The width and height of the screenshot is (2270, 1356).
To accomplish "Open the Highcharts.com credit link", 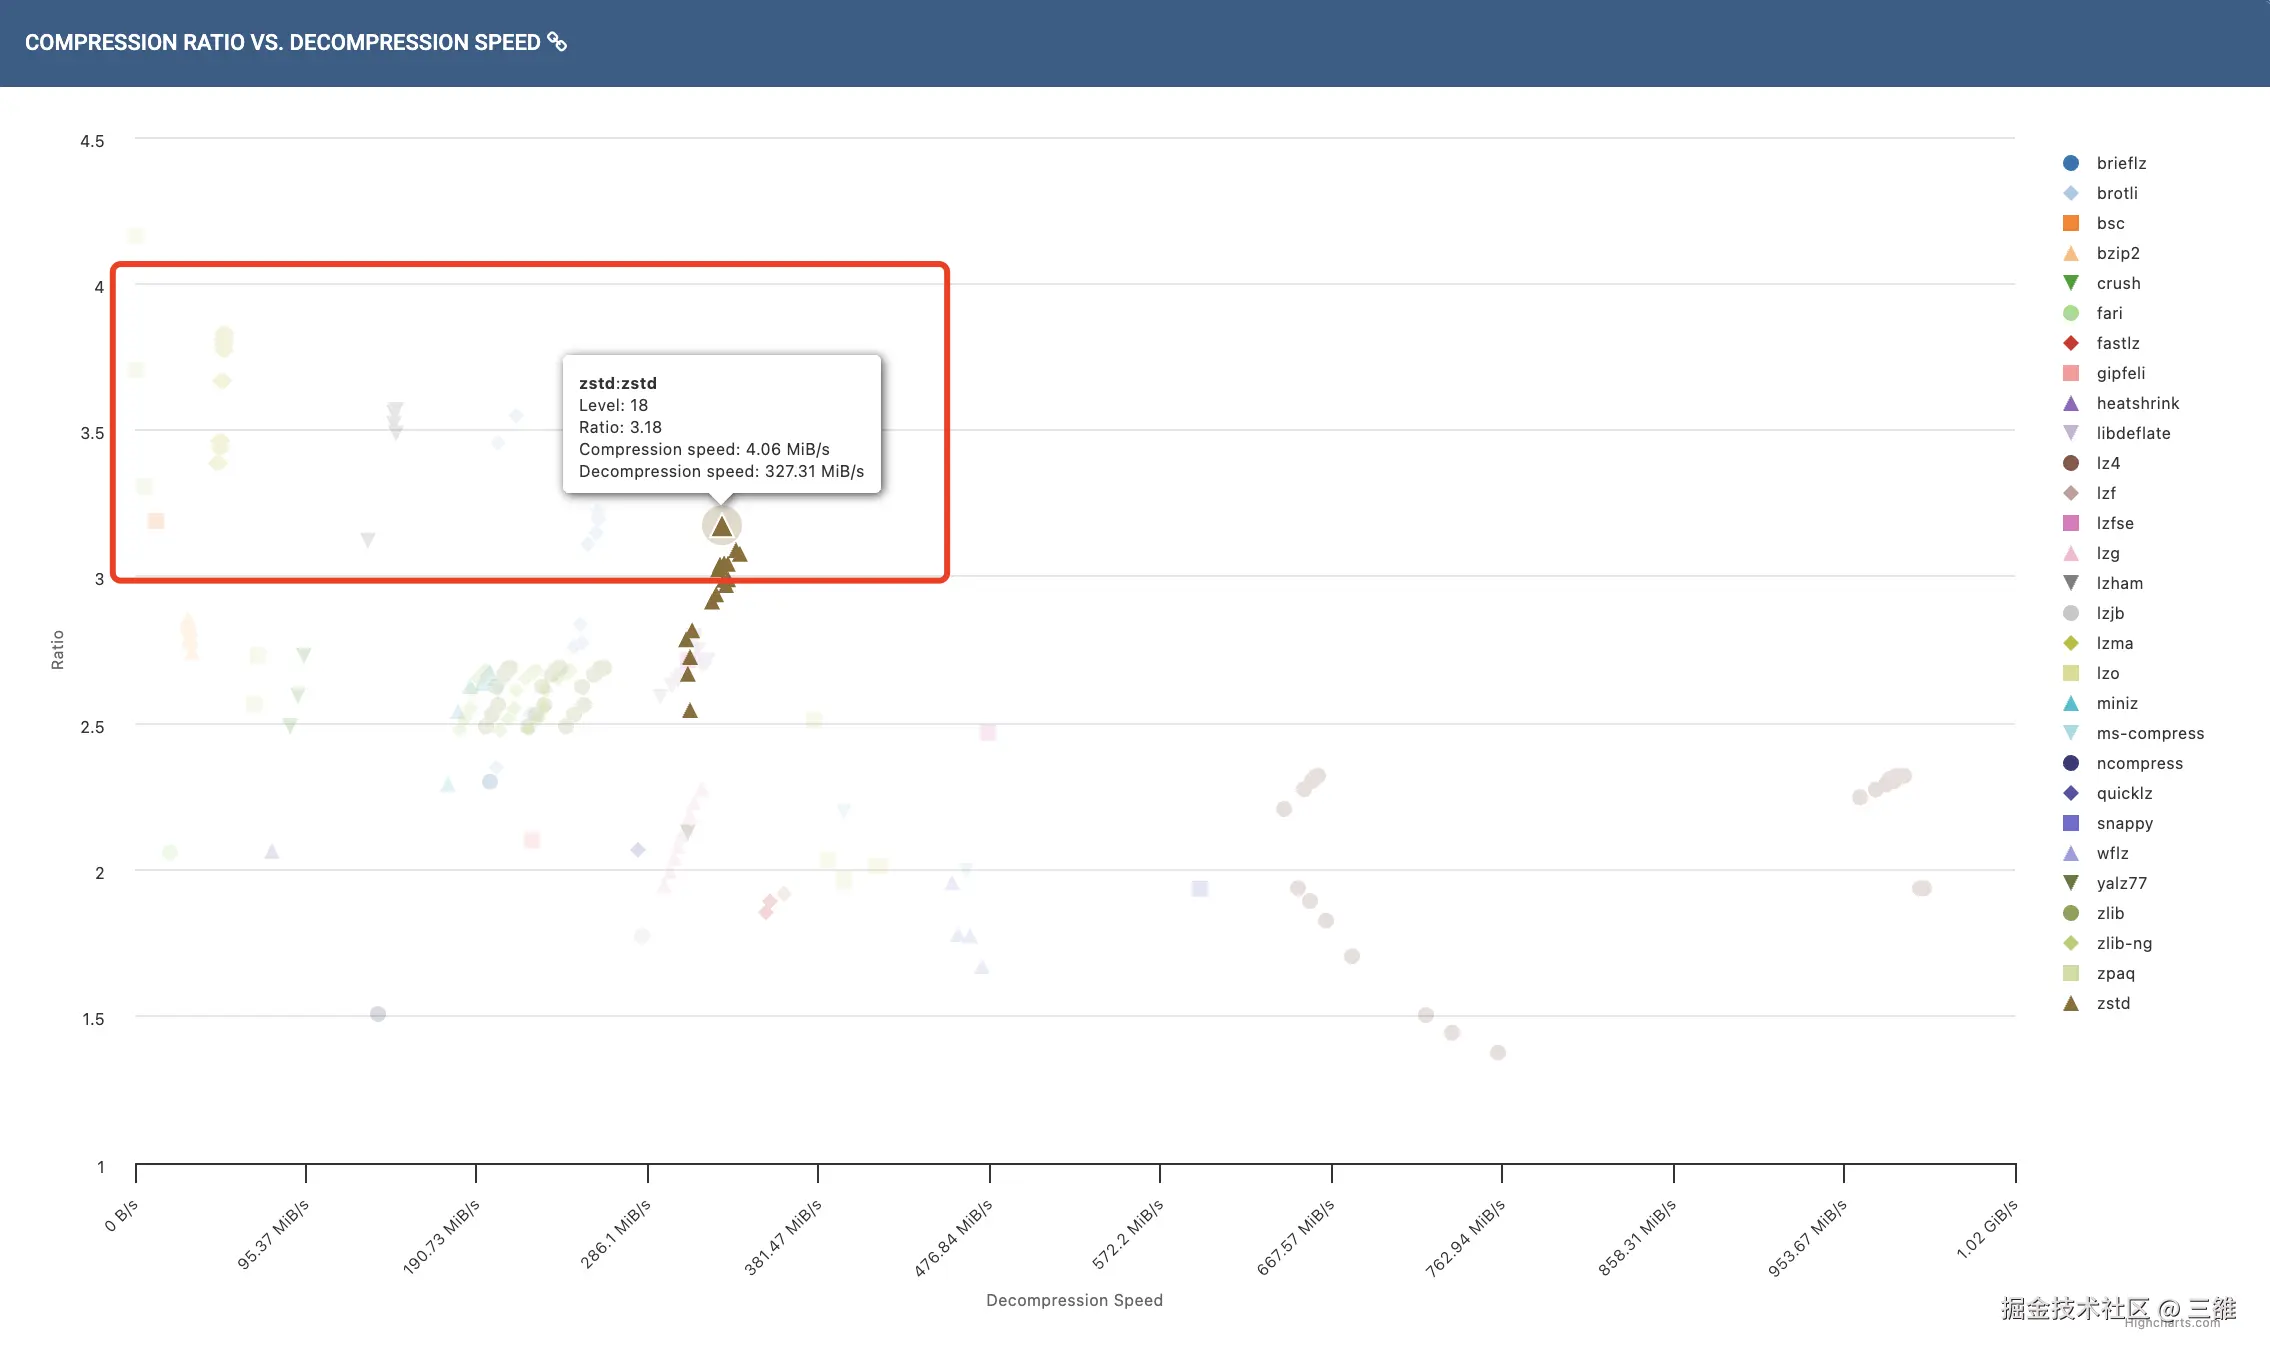I will click(2172, 1323).
